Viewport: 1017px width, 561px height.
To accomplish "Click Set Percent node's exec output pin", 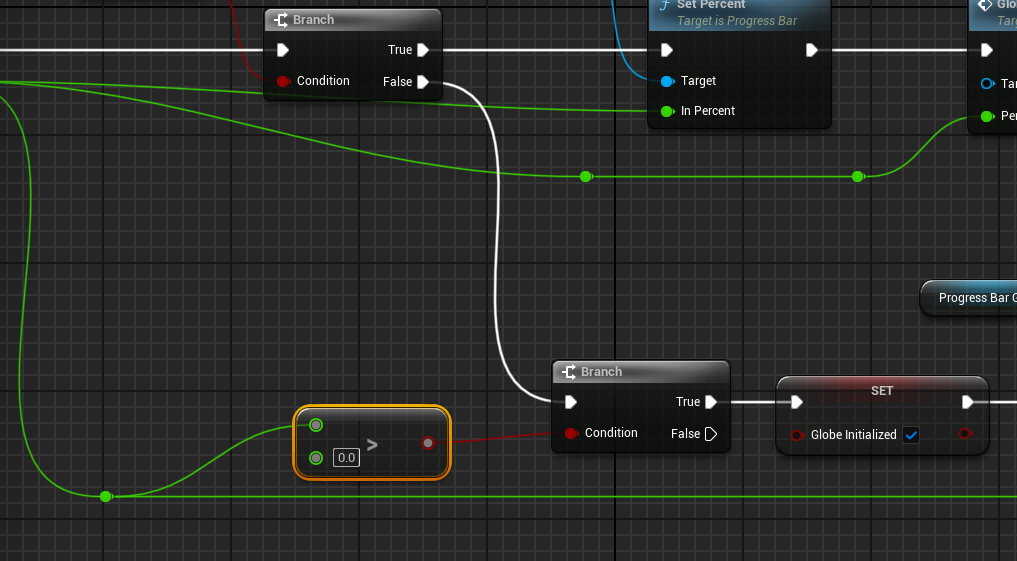I will point(811,50).
